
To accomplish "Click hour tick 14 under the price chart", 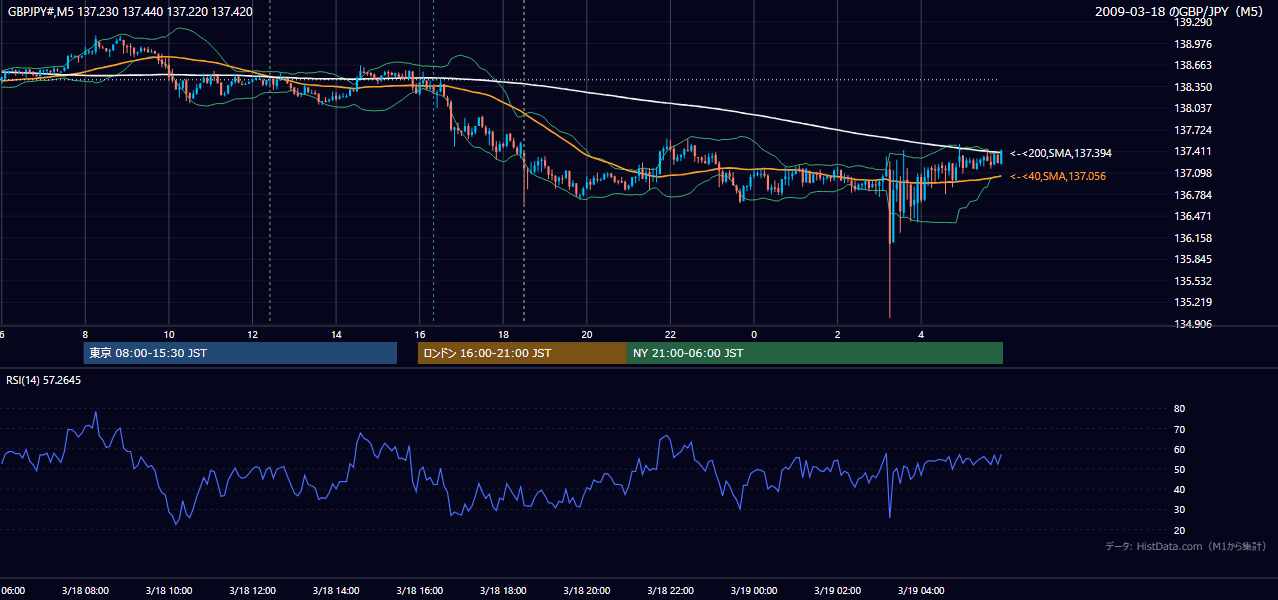I will pyautogui.click(x=336, y=335).
